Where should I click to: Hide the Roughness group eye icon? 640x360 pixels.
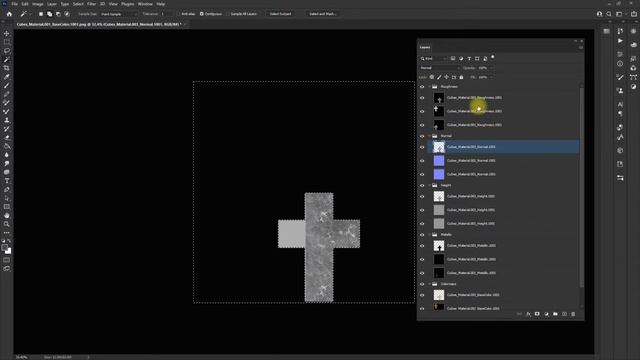pyautogui.click(x=422, y=87)
